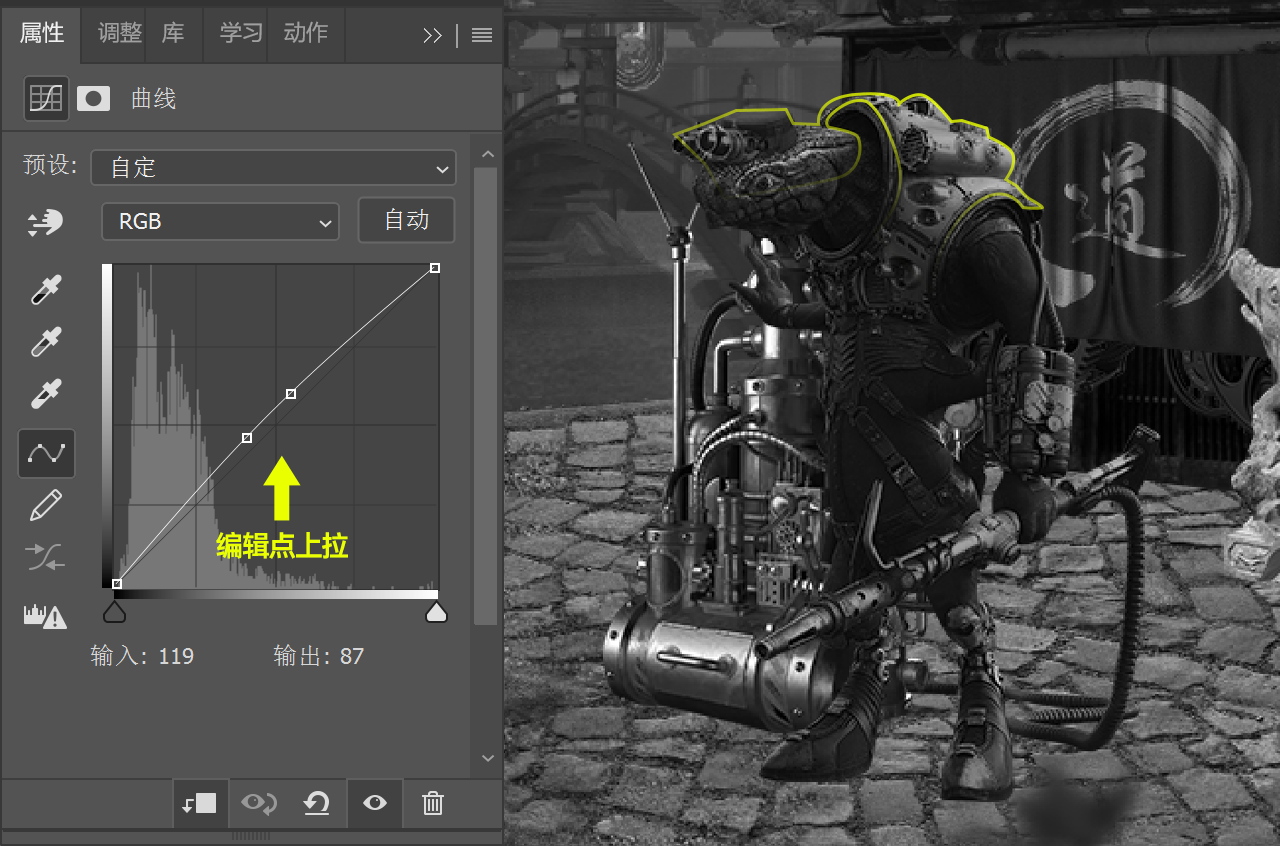Pick the black point eyedropper
The width and height of the screenshot is (1280, 846).
46,291
